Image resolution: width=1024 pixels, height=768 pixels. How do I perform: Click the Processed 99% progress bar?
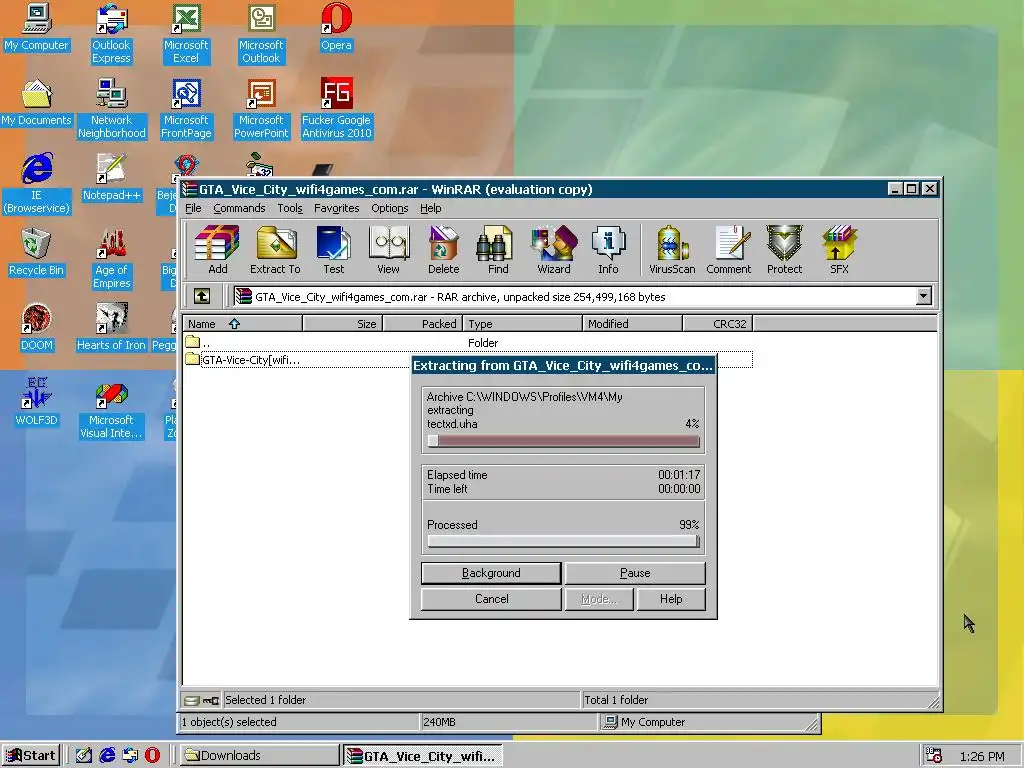(563, 541)
